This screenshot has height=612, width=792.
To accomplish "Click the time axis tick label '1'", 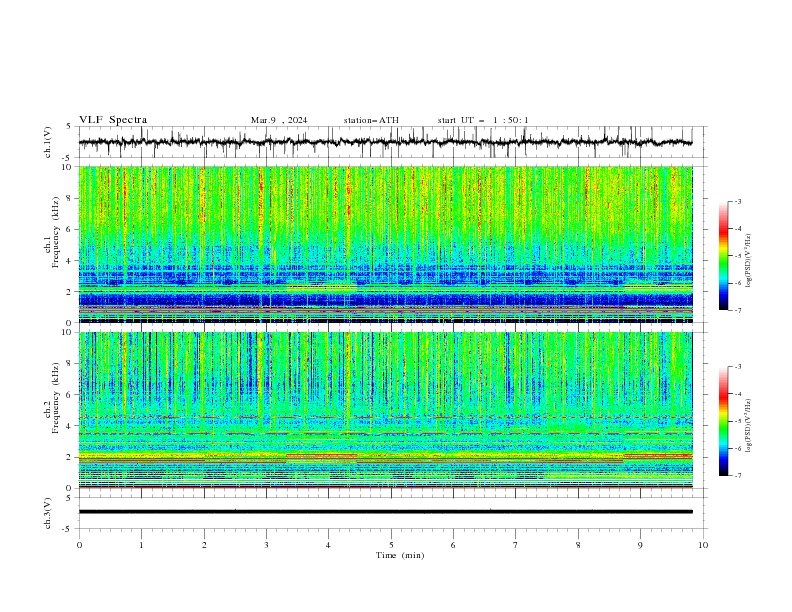I will coord(141,545).
